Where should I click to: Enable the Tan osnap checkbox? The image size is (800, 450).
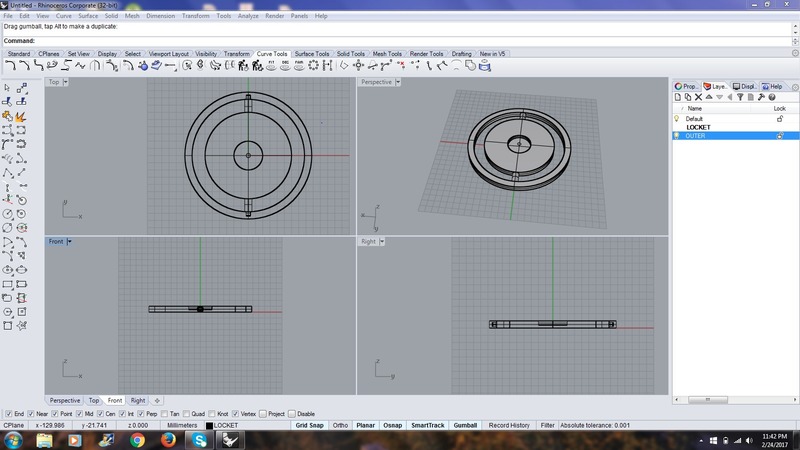point(164,414)
